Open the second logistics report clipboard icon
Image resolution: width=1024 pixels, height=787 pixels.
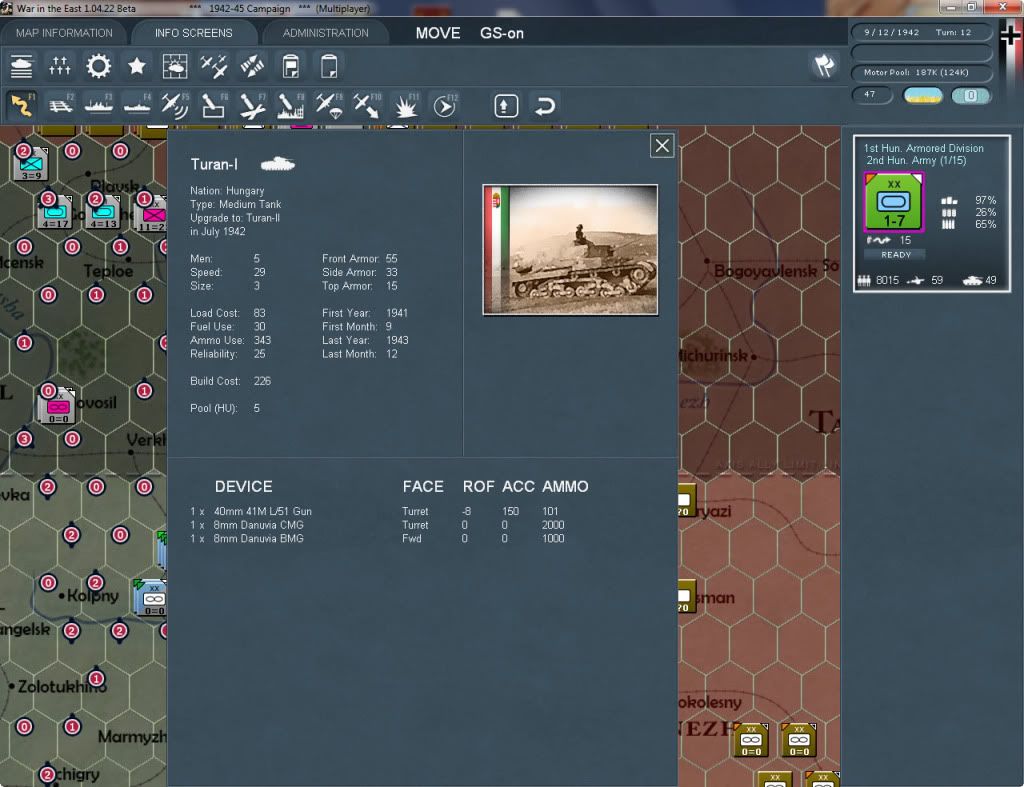329,66
